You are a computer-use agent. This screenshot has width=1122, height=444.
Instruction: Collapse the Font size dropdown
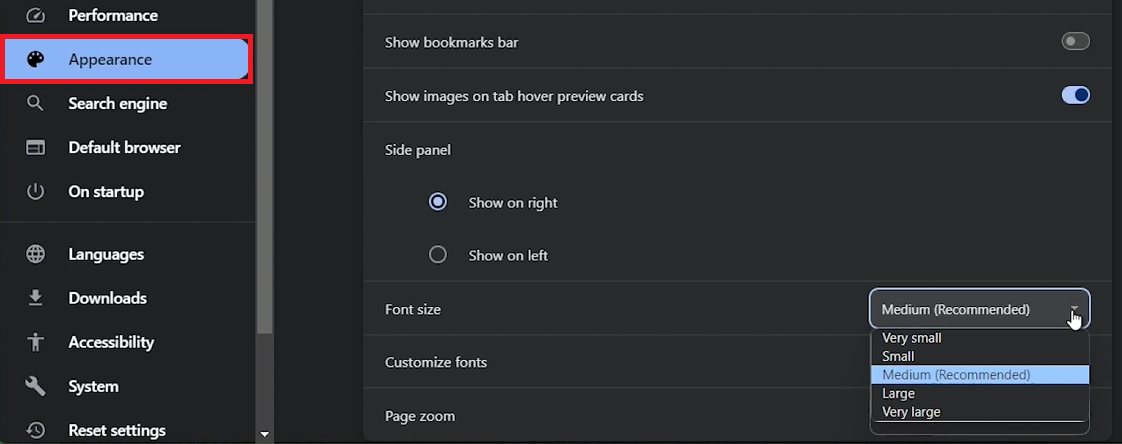pyautogui.click(x=979, y=309)
